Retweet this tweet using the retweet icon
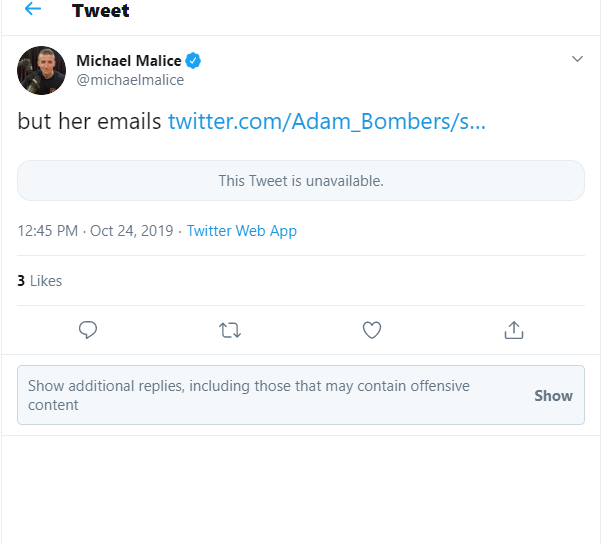607x544 pixels. (x=230, y=330)
